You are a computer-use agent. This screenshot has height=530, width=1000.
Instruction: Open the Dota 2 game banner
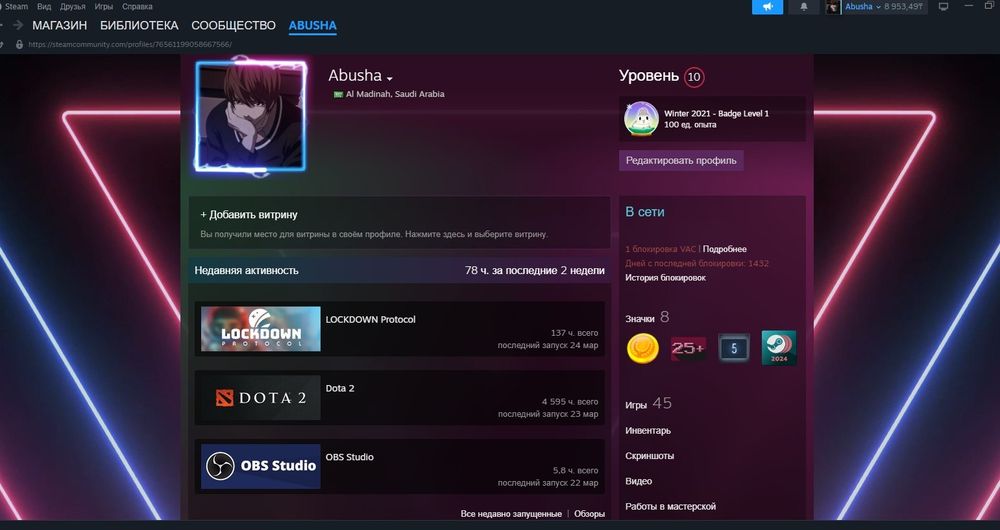pyautogui.click(x=260, y=397)
